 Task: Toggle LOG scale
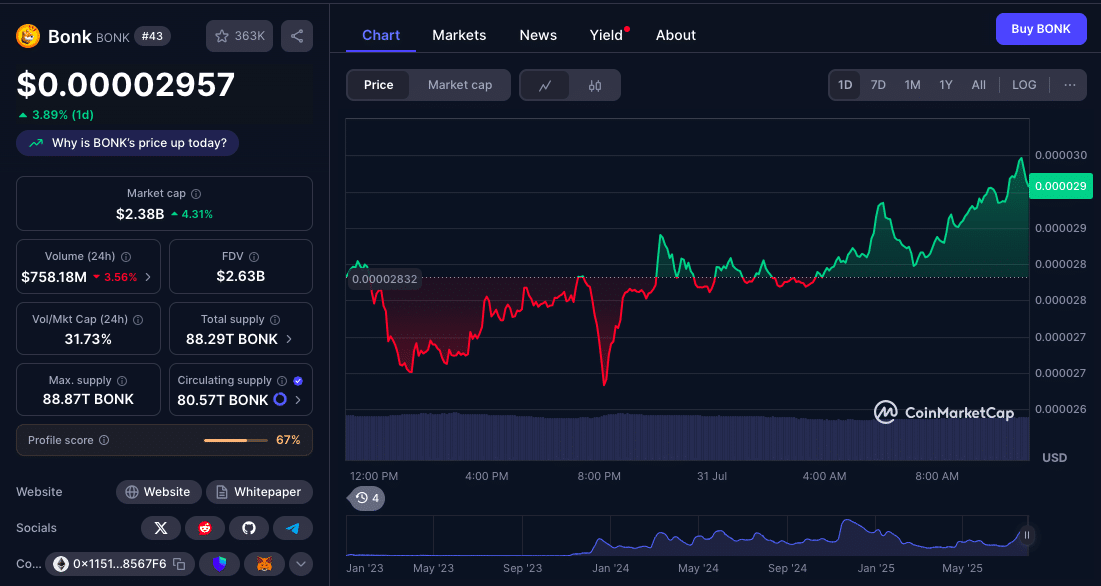[x=1024, y=85]
